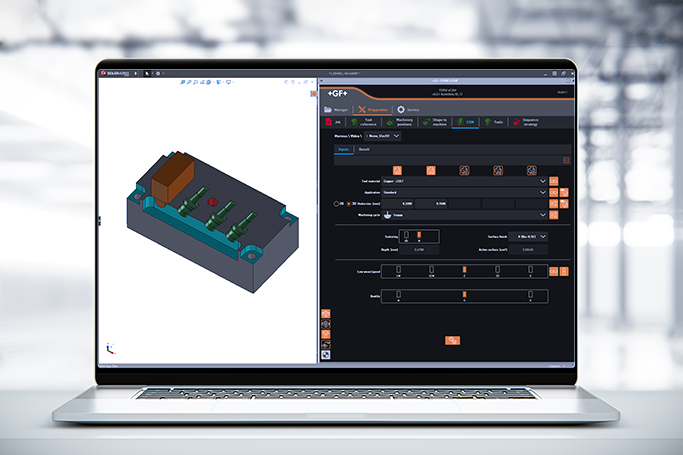
Task: Toggle the first Texturing option
Action: [404, 236]
